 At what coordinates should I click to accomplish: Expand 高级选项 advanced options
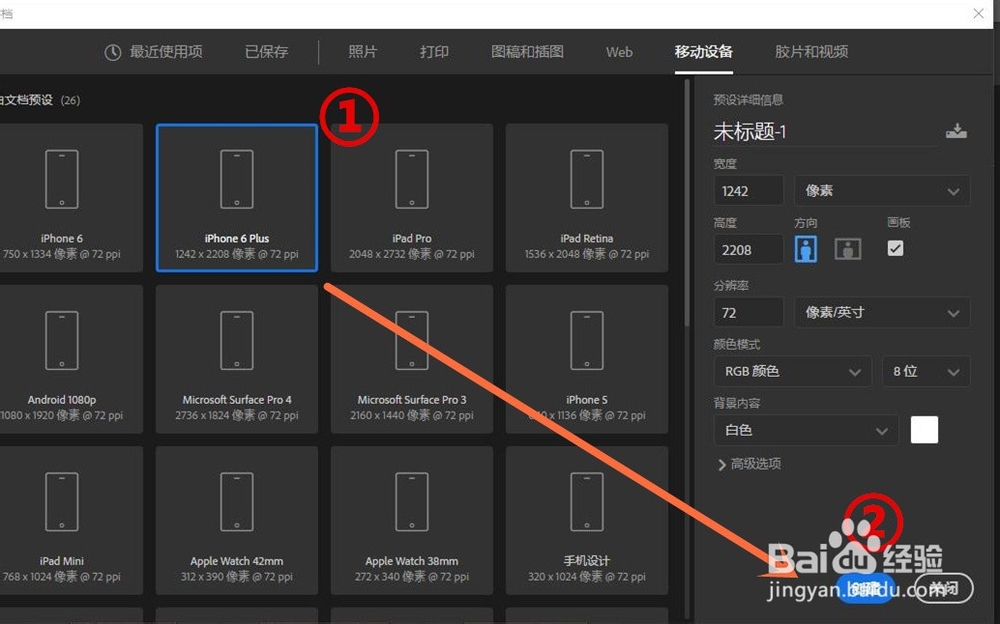tap(749, 464)
